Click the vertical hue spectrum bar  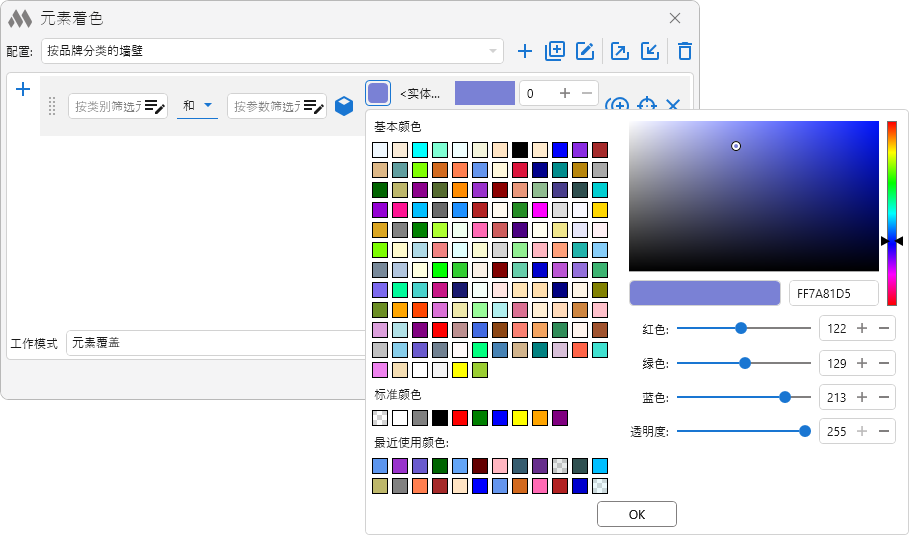click(892, 195)
